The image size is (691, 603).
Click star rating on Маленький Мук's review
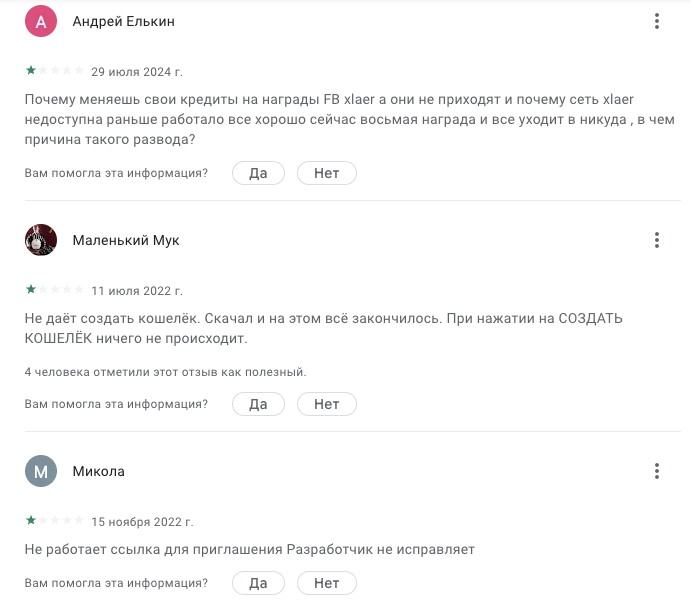pos(55,290)
